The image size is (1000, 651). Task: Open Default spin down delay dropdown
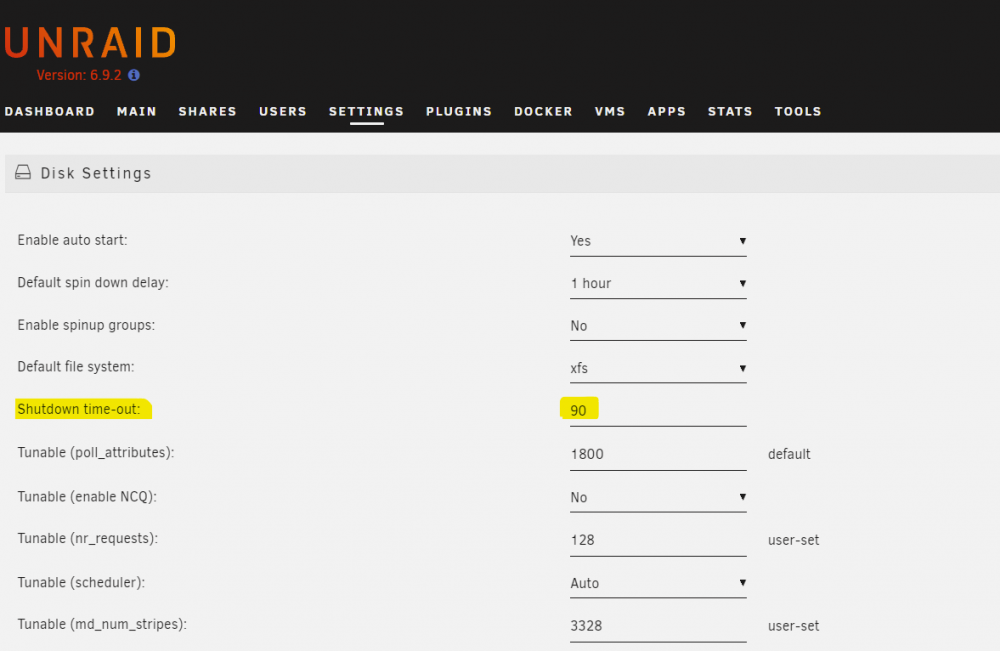point(658,283)
